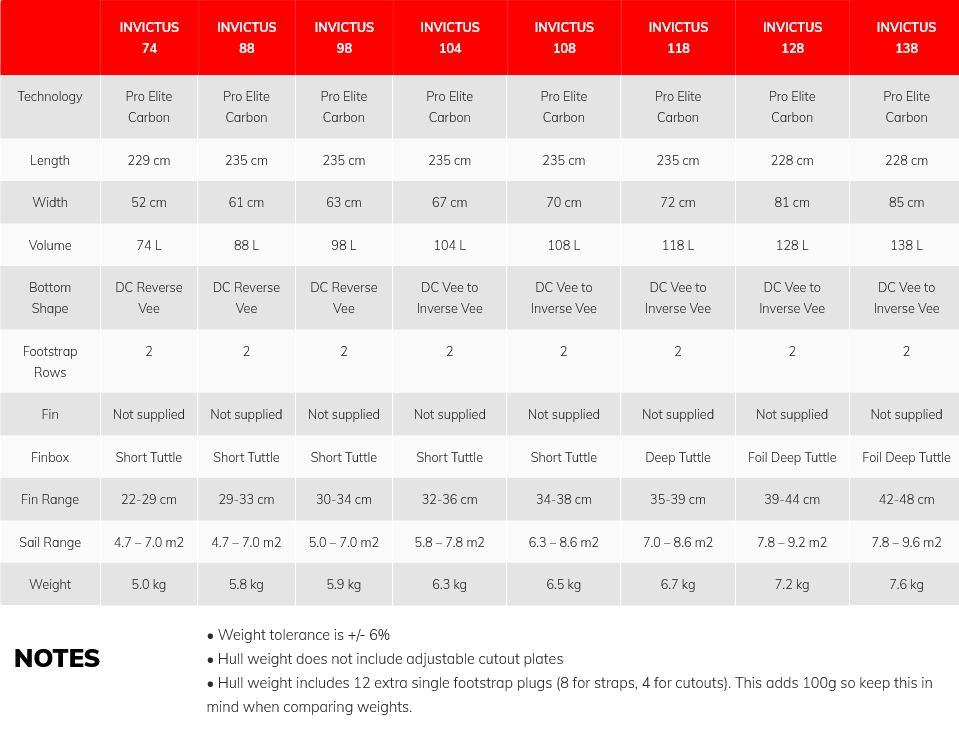
Task: Click the NOTES heading
Action: [x=57, y=658]
